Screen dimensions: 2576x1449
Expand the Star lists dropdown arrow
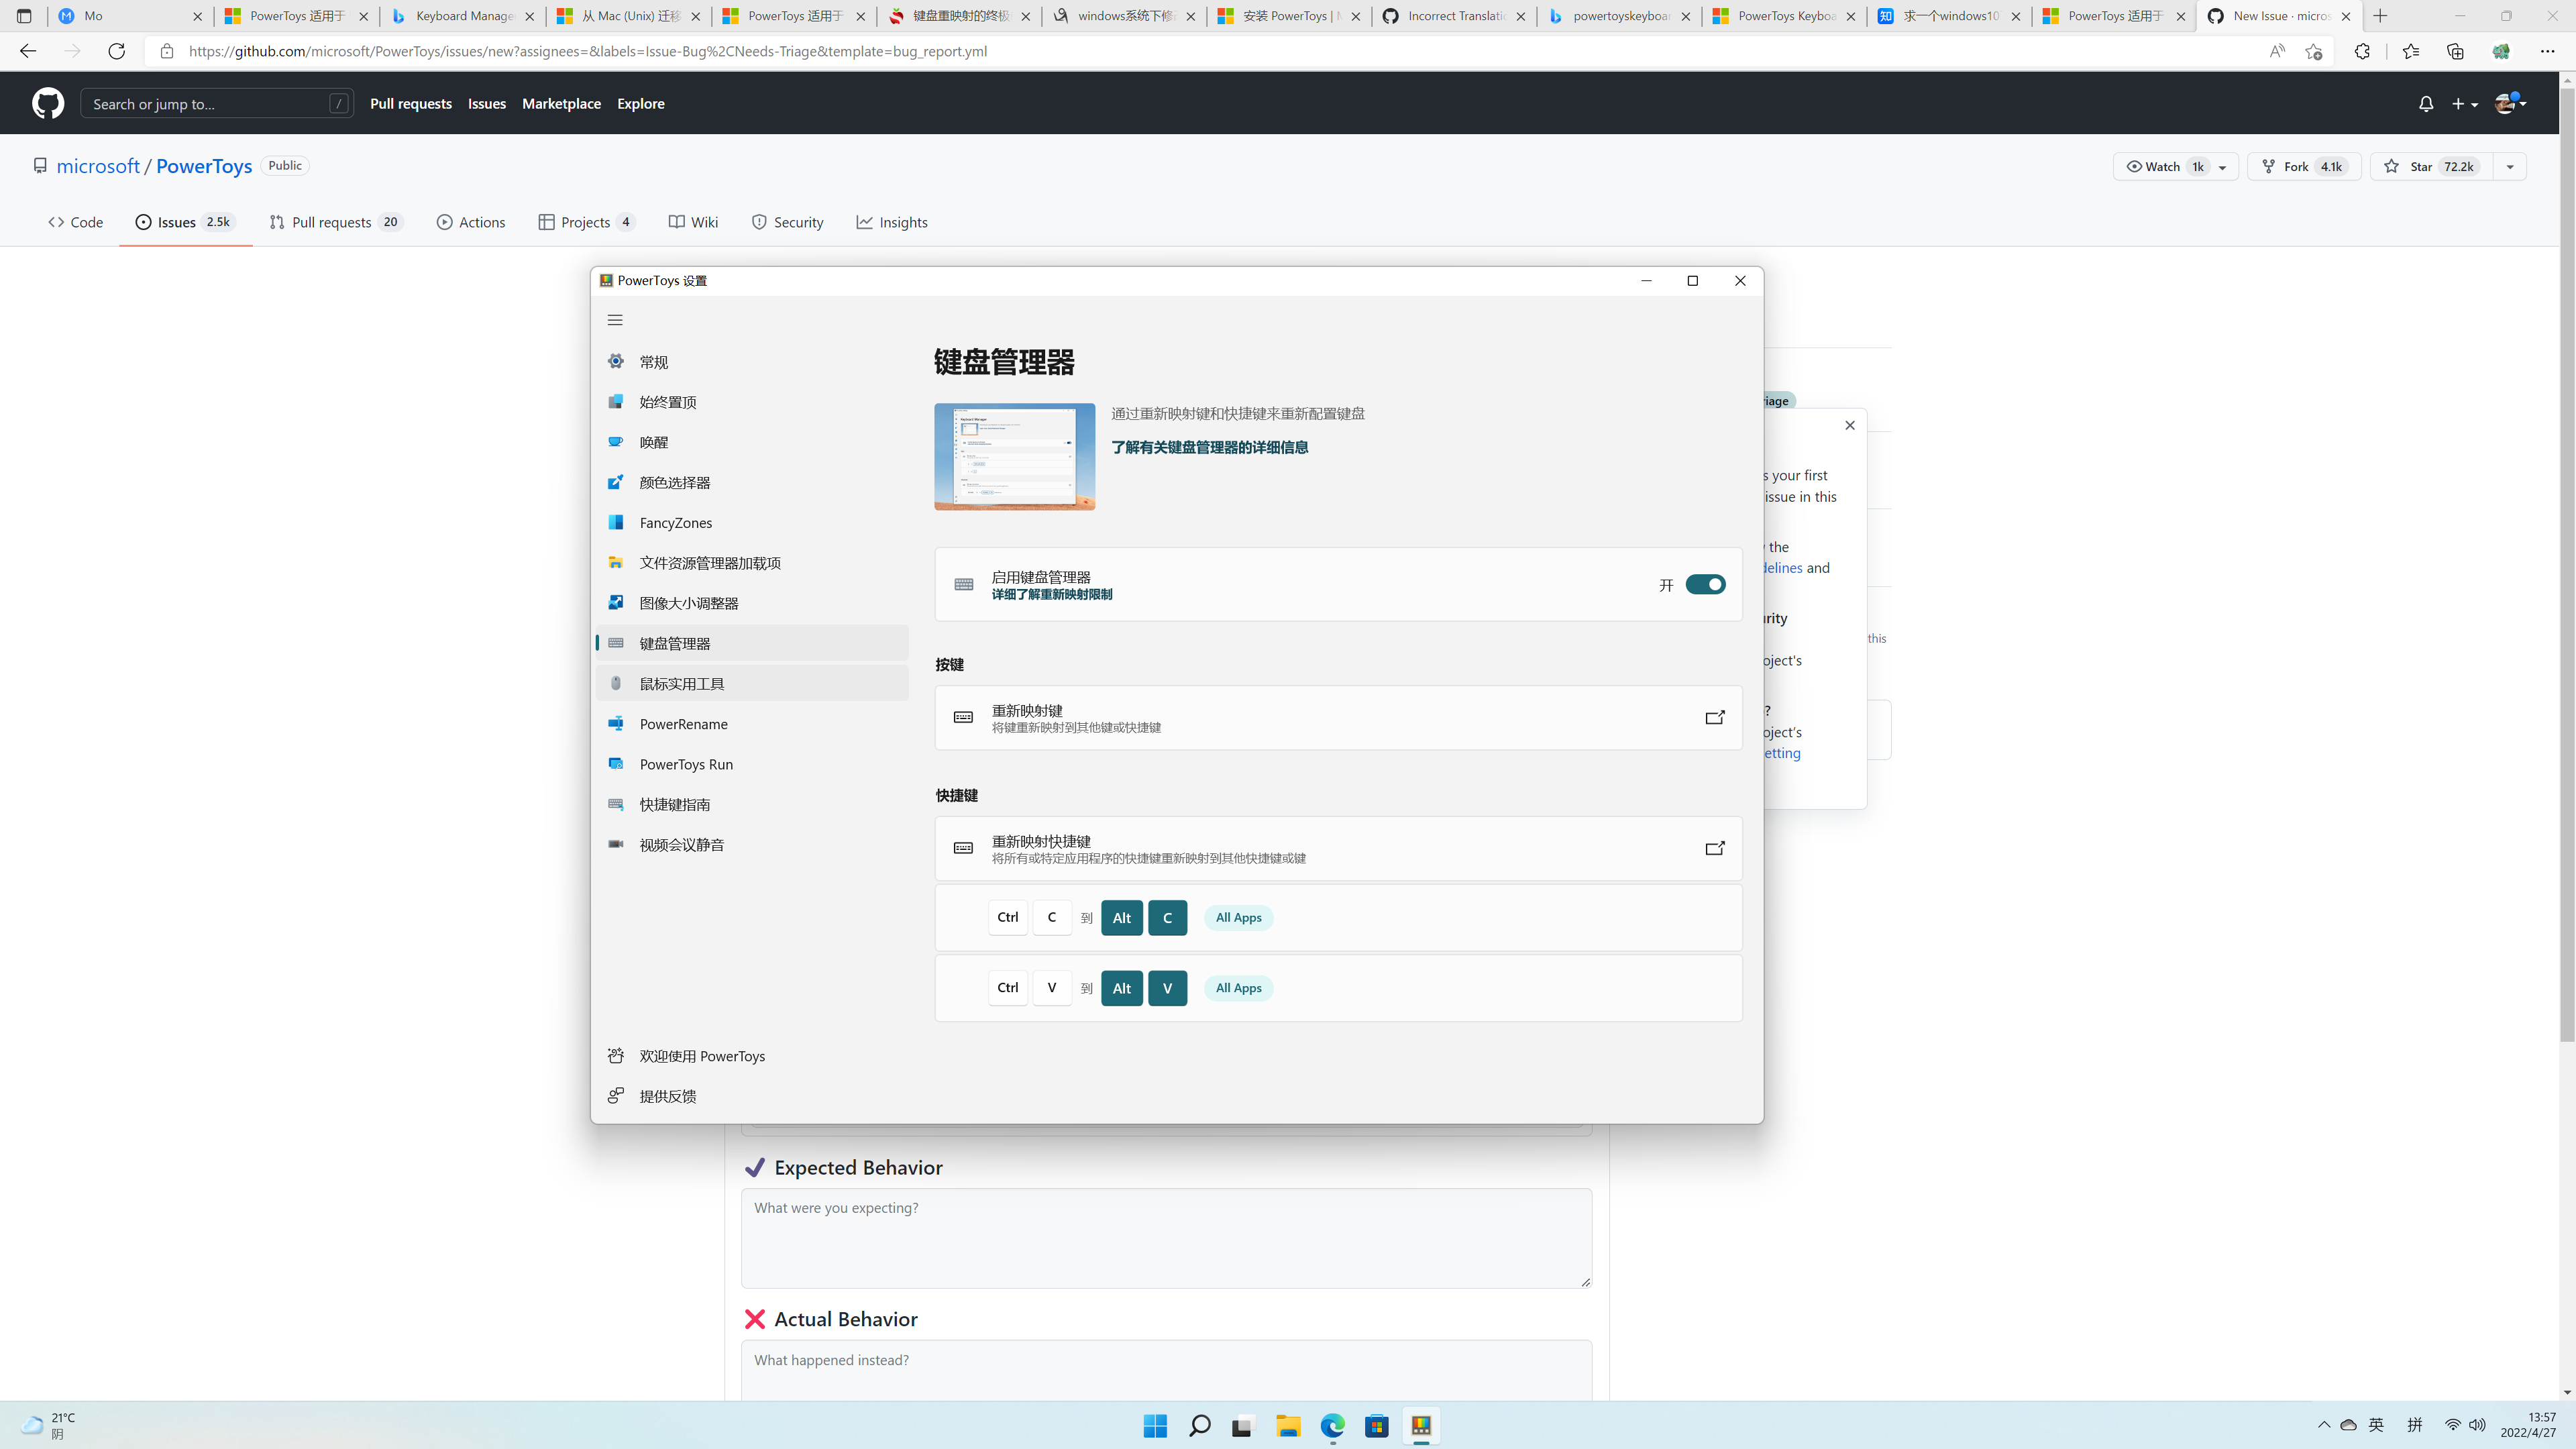click(x=2510, y=166)
